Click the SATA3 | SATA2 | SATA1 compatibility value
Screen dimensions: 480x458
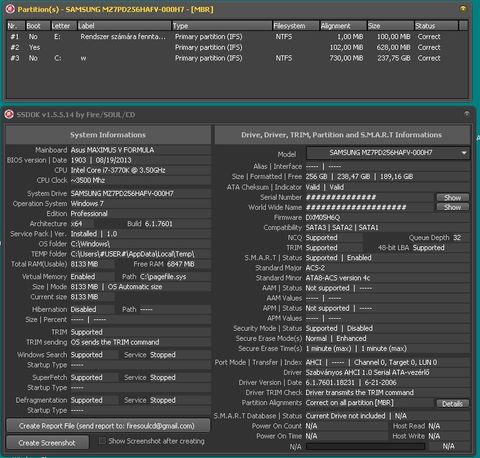point(342,227)
